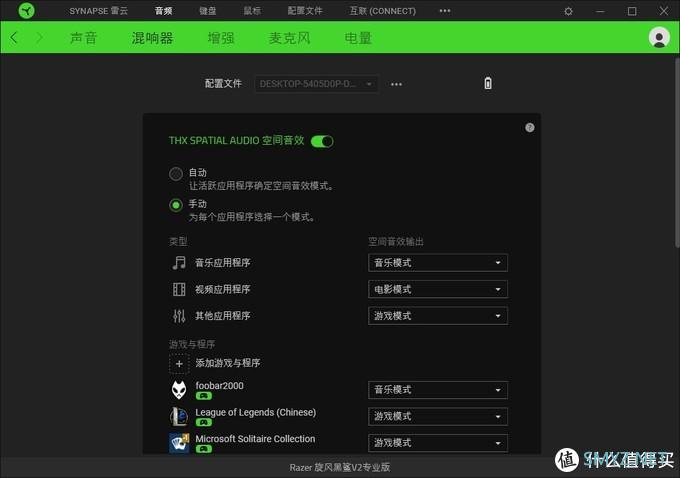
Task: Click the vertical scrollbar thumb
Action: [x=677, y=153]
